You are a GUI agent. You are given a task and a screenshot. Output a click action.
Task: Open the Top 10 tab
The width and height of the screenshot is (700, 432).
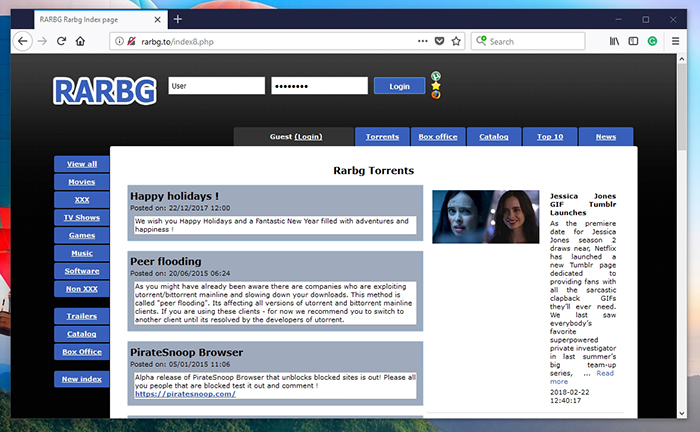click(x=549, y=137)
